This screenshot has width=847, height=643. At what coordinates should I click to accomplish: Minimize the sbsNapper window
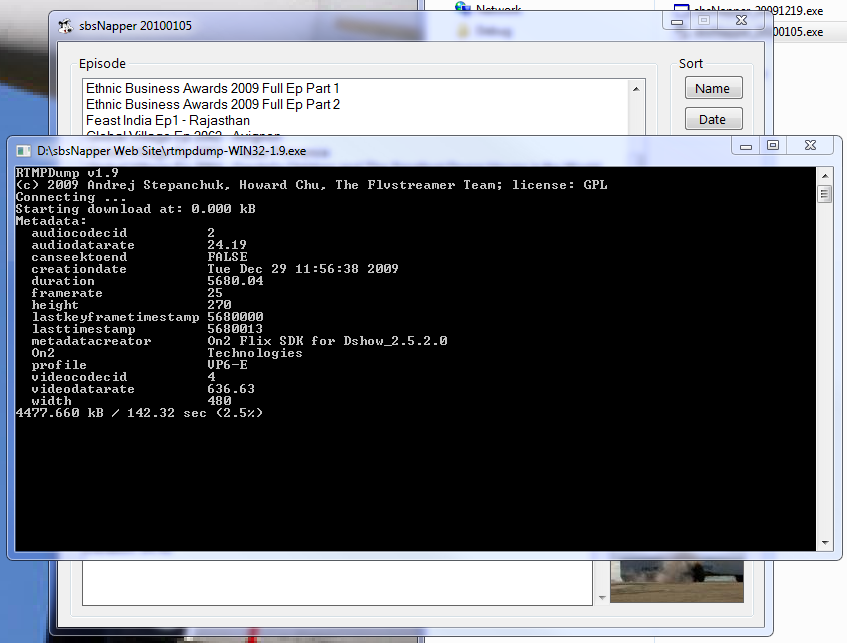677,22
